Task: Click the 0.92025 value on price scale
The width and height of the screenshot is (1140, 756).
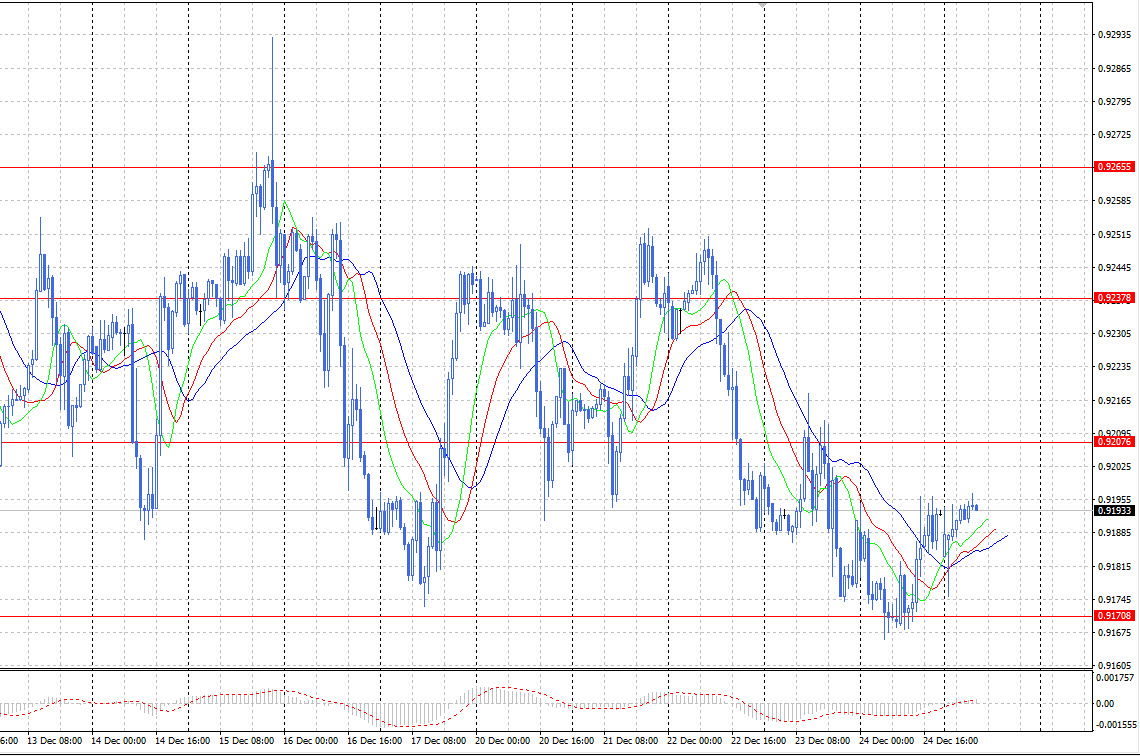Action: [1115, 467]
